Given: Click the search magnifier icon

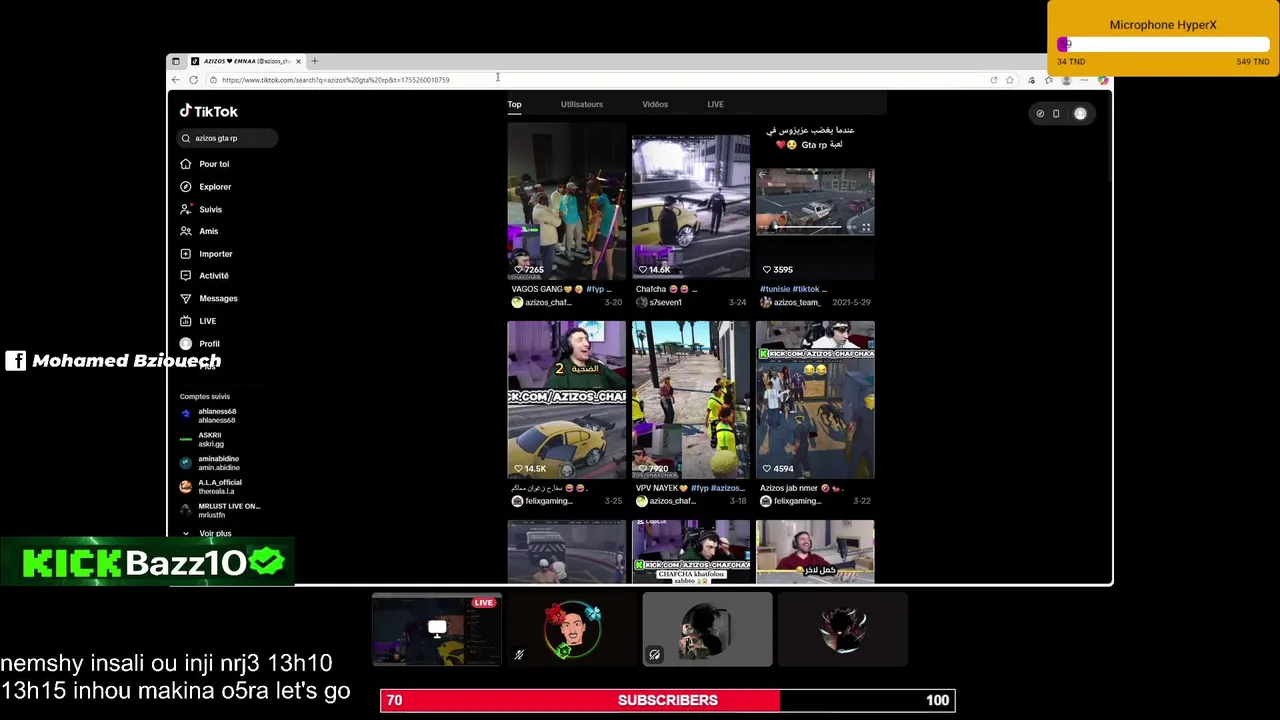Looking at the screenshot, I should [x=186, y=138].
